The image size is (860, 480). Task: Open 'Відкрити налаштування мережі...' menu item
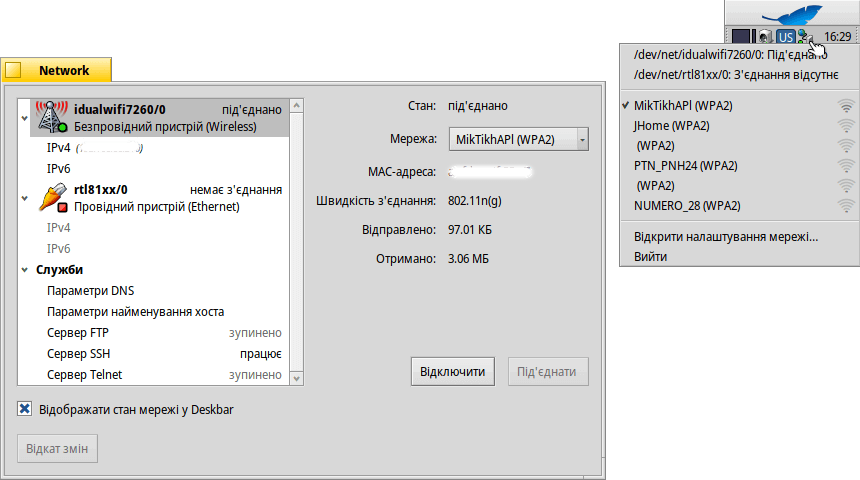pos(739,237)
